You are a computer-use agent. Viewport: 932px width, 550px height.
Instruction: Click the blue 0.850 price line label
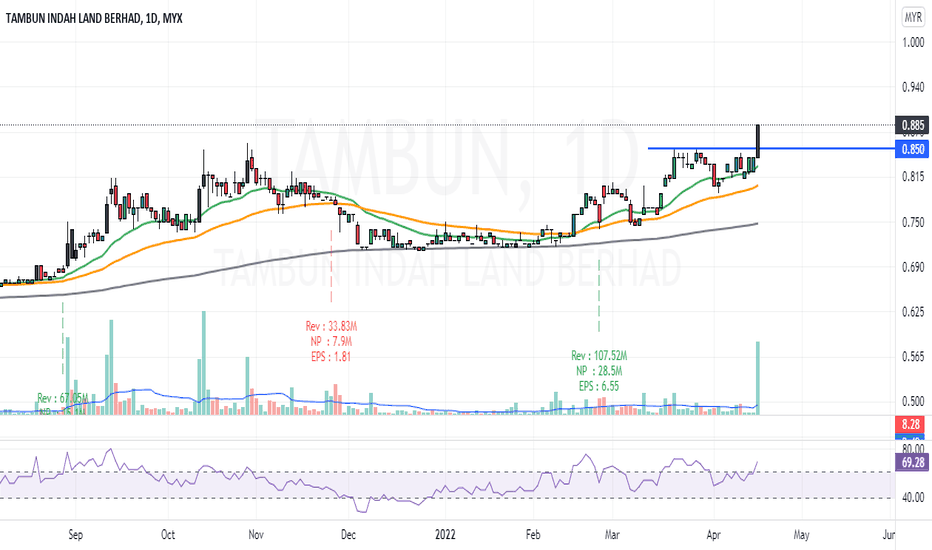pyautogui.click(x=912, y=149)
